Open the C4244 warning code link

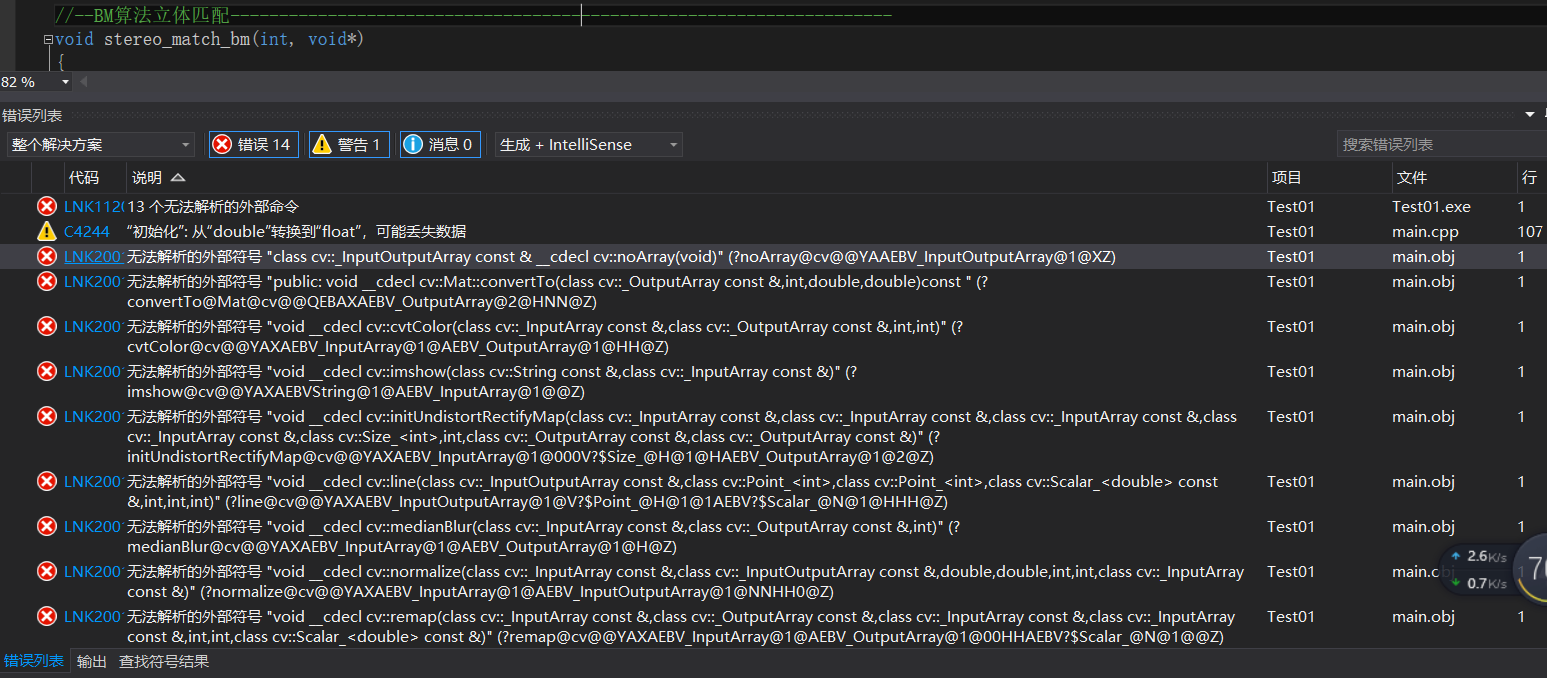point(87,232)
